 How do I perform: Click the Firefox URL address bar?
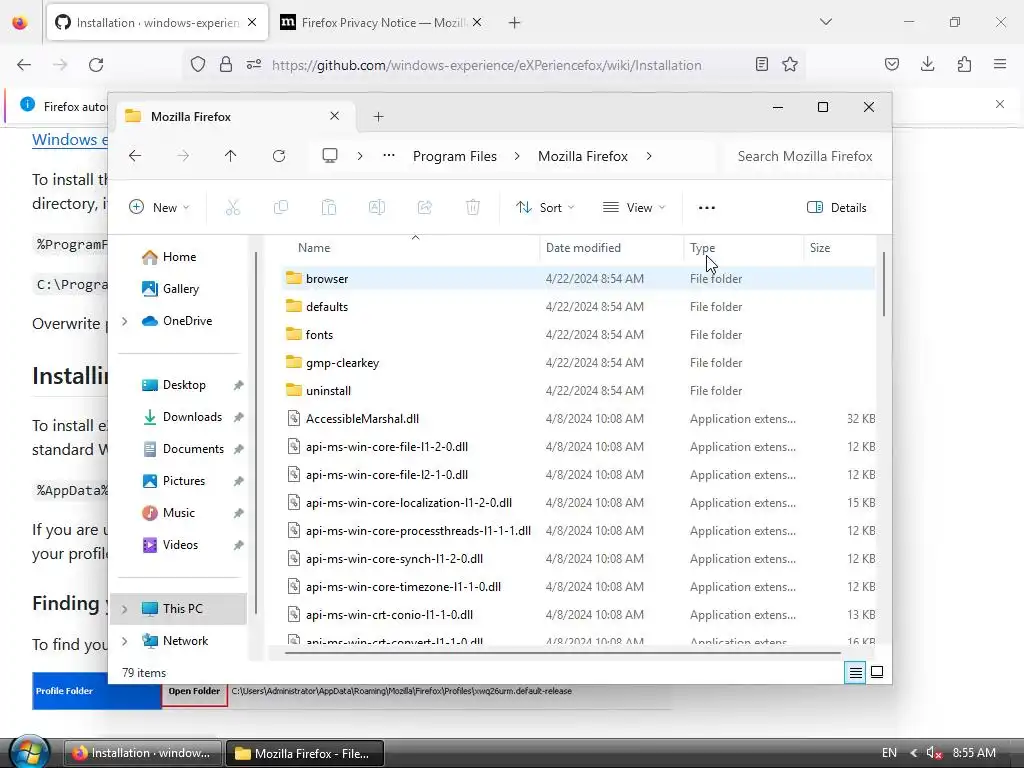coord(487,65)
